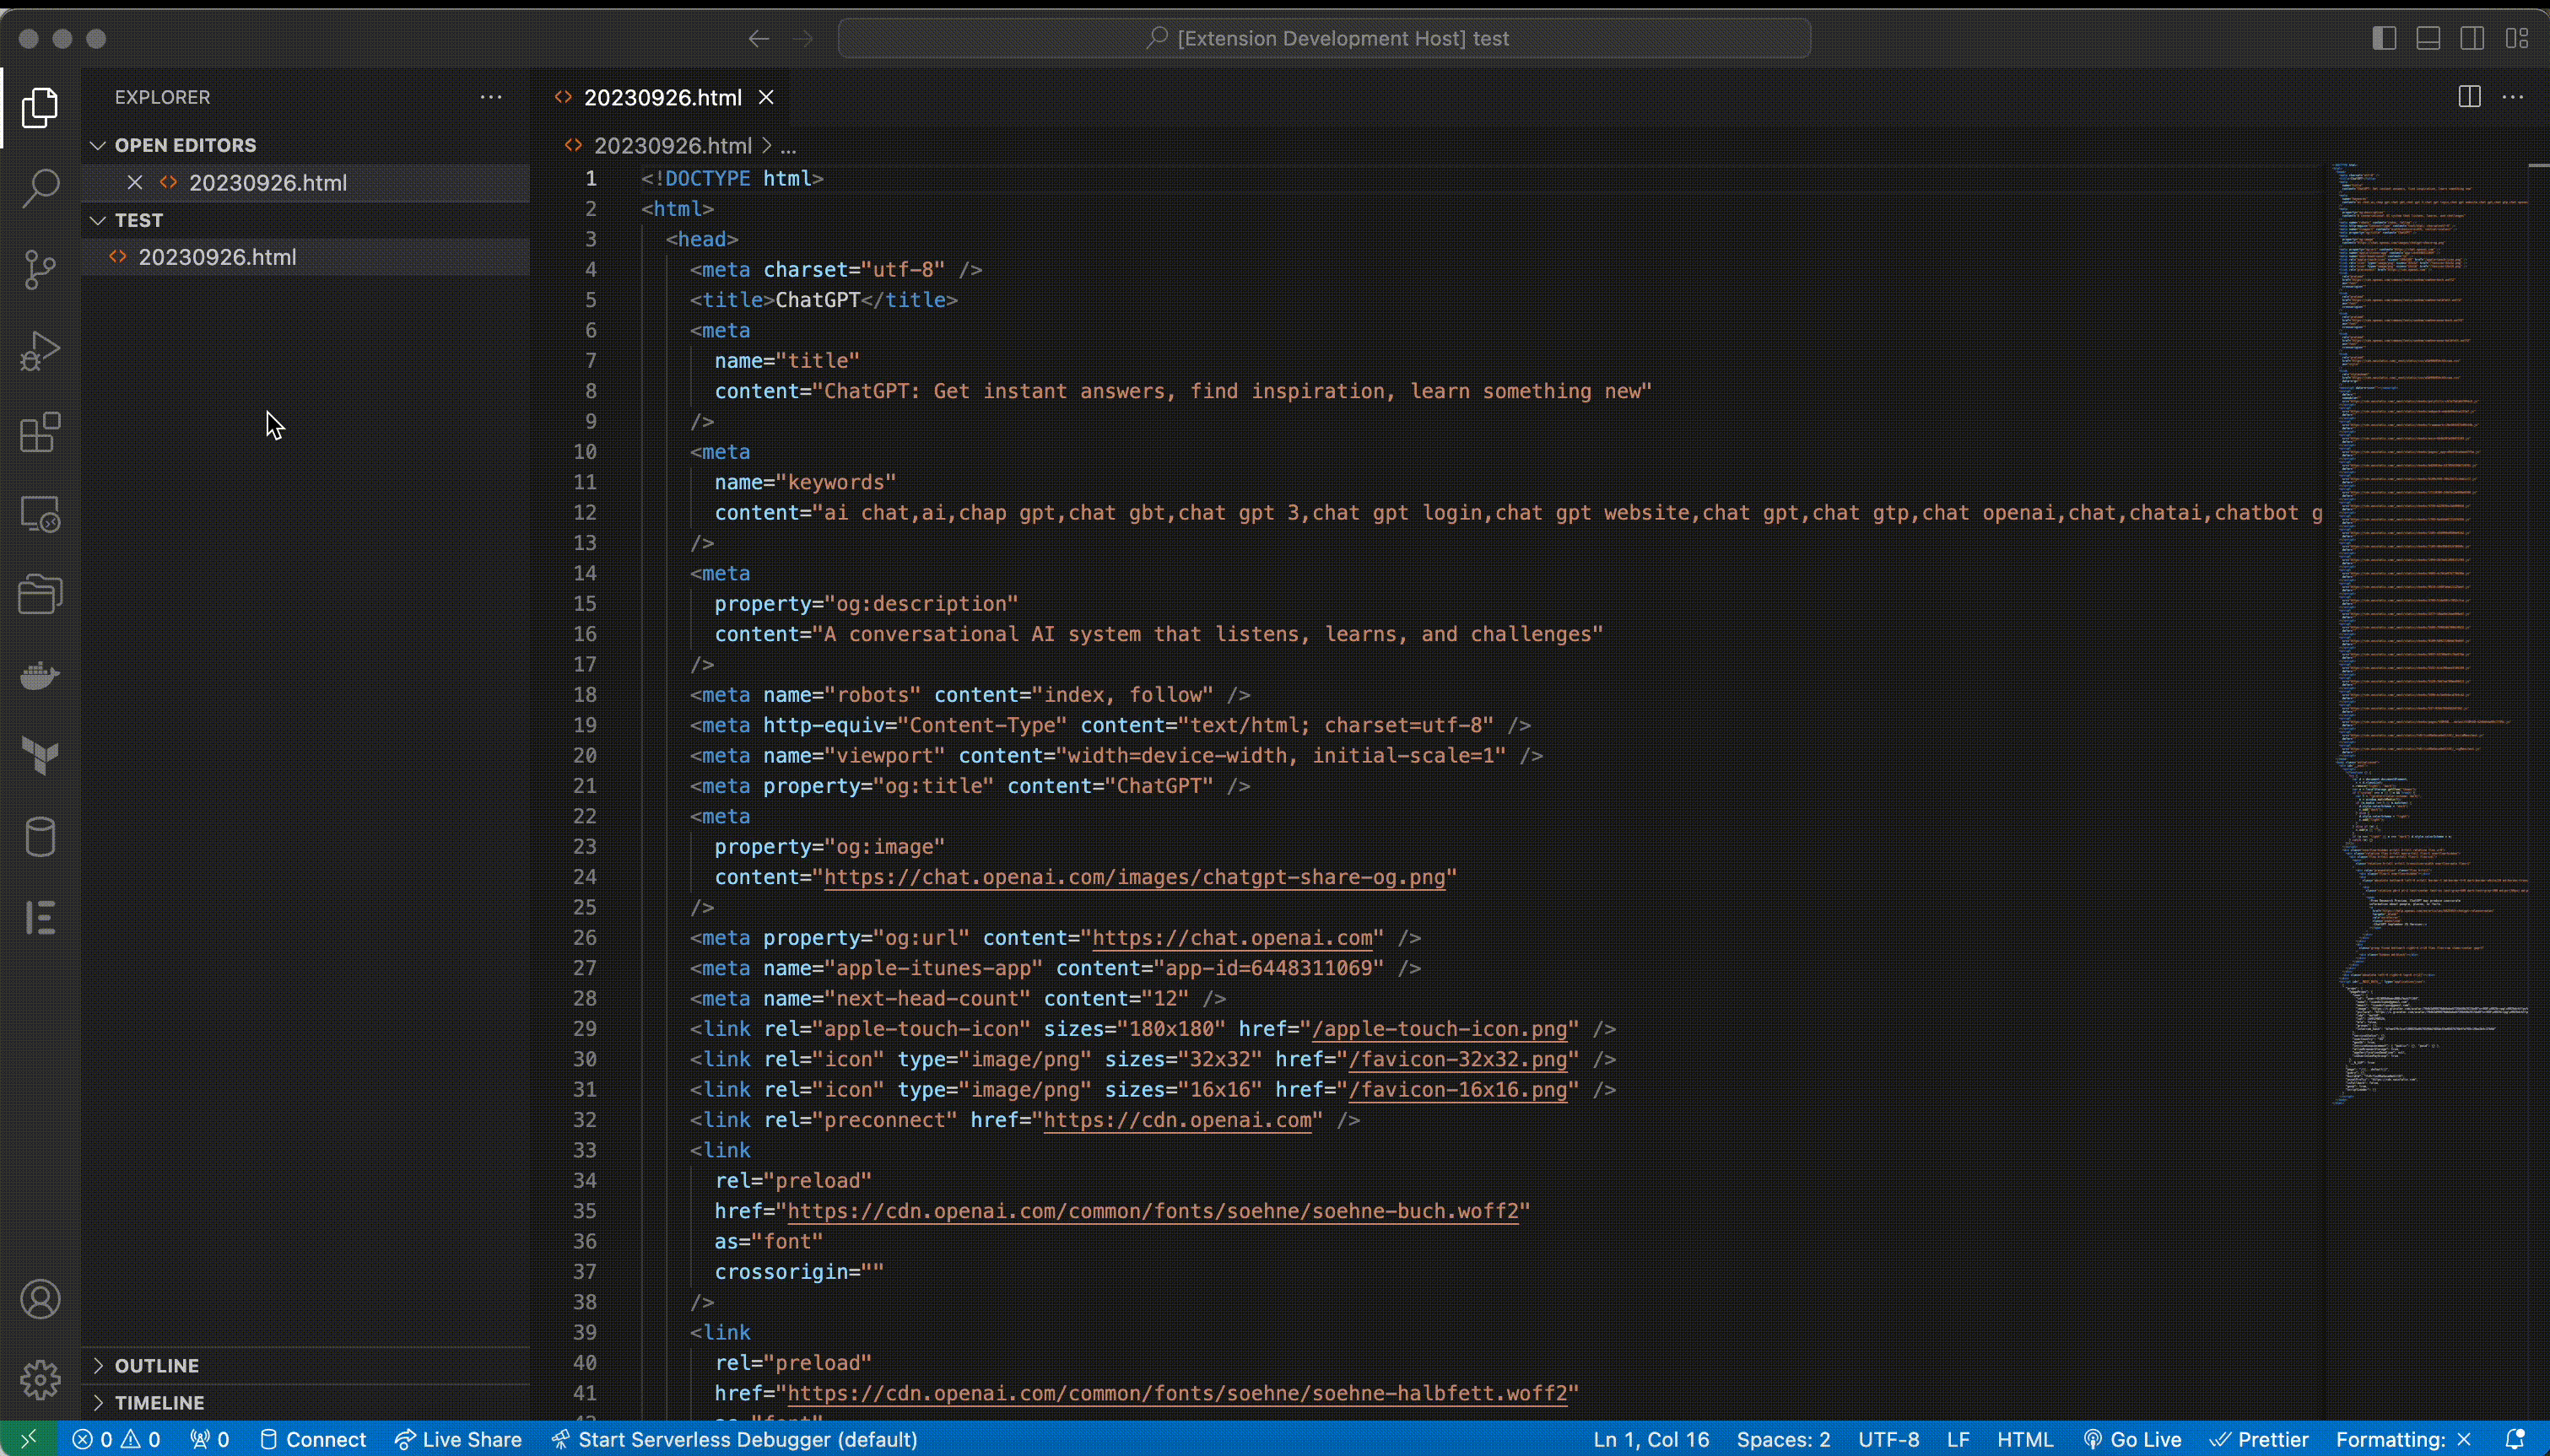2550x1456 pixels.
Task: Click Go Live in the status bar
Action: tap(2132, 1439)
